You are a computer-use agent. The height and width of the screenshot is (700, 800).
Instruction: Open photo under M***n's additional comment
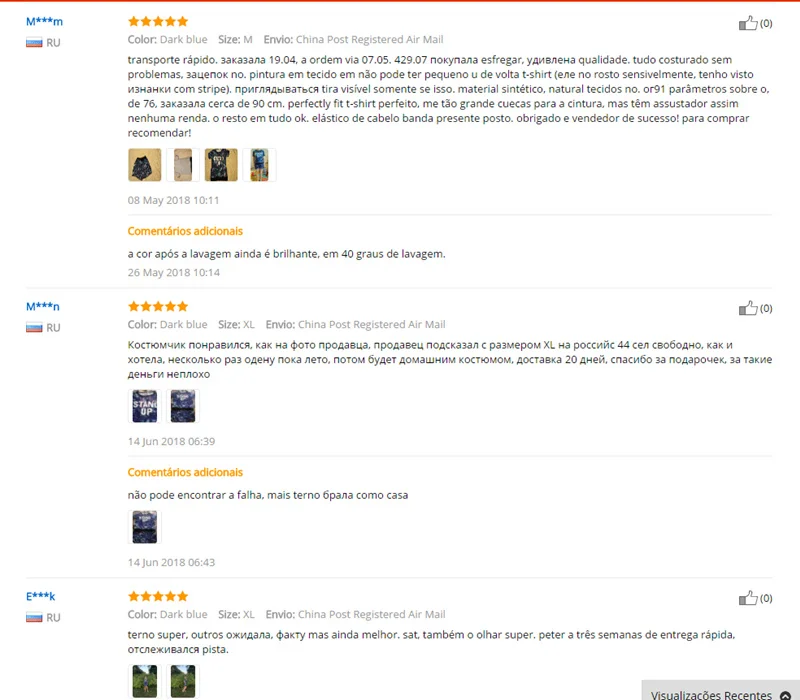(x=145, y=527)
